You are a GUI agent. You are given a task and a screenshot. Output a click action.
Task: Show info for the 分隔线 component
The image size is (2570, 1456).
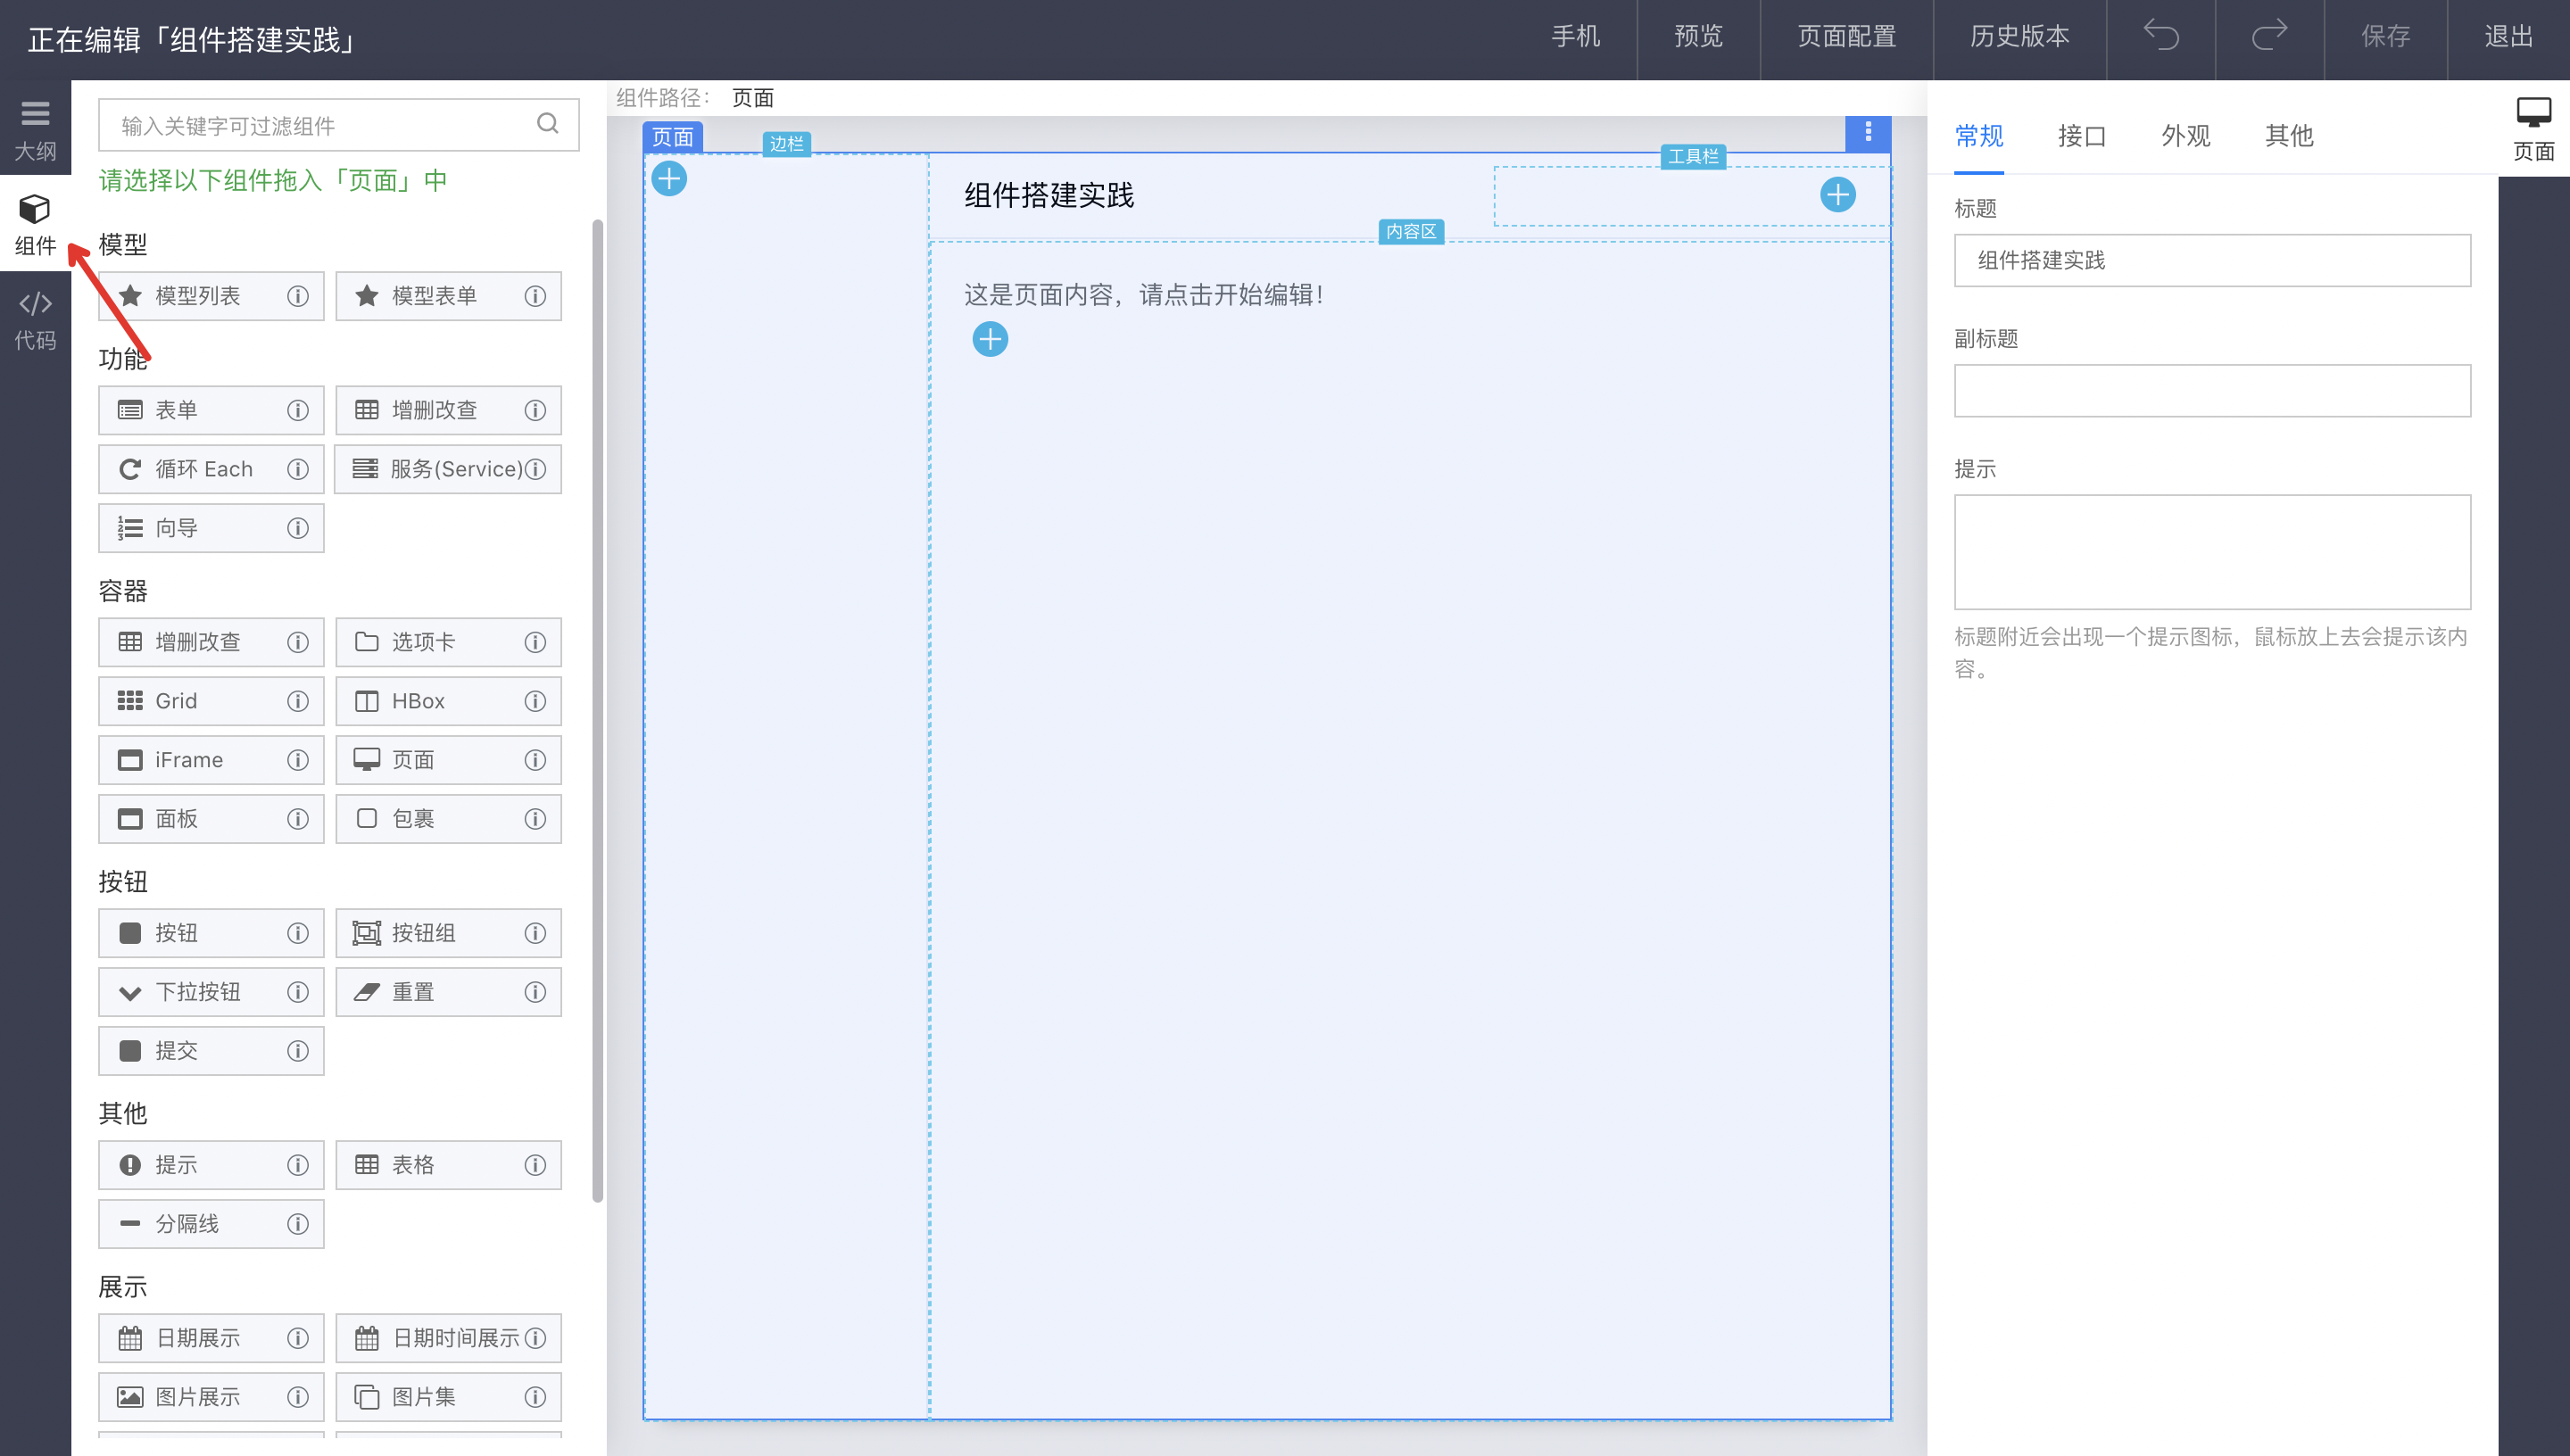298,1224
